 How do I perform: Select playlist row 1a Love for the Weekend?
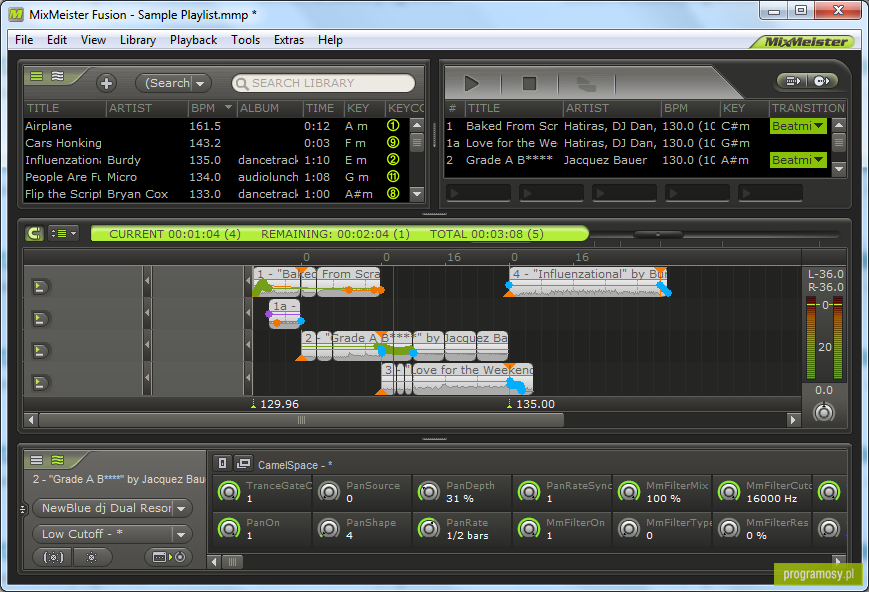click(x=637, y=143)
